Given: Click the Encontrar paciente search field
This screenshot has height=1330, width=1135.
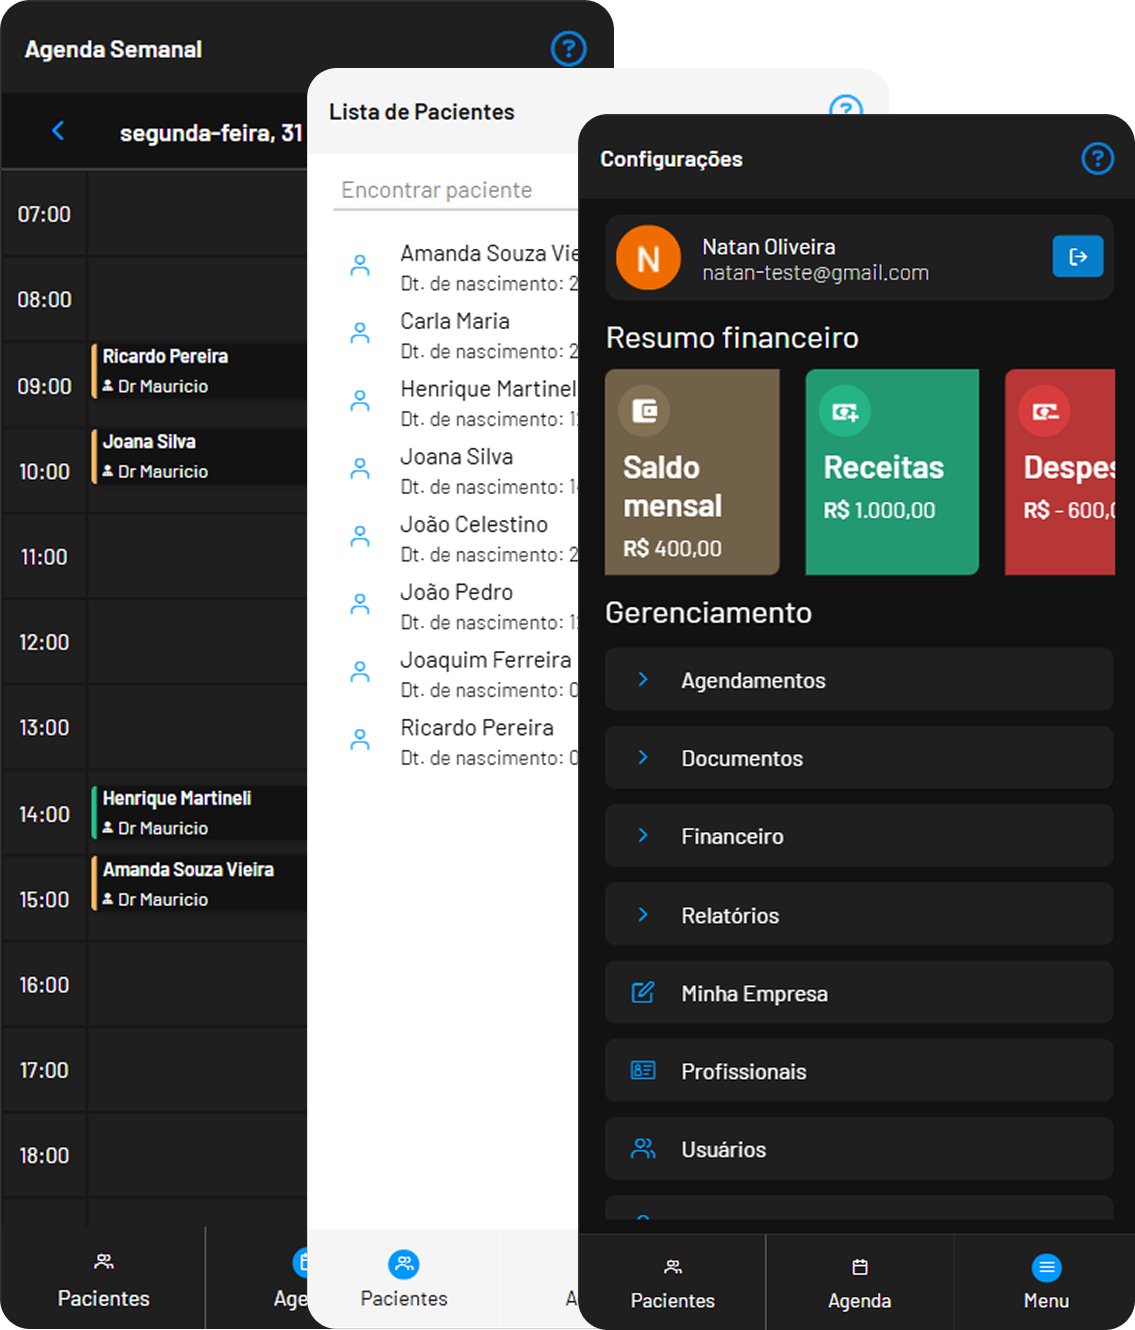Looking at the screenshot, I should (x=456, y=190).
